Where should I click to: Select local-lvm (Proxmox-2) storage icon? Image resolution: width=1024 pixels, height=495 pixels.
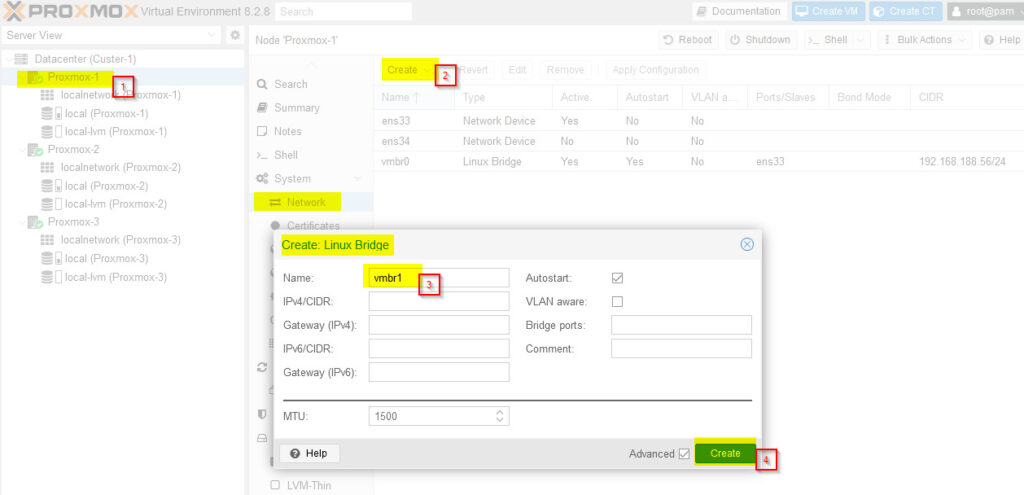coord(51,204)
